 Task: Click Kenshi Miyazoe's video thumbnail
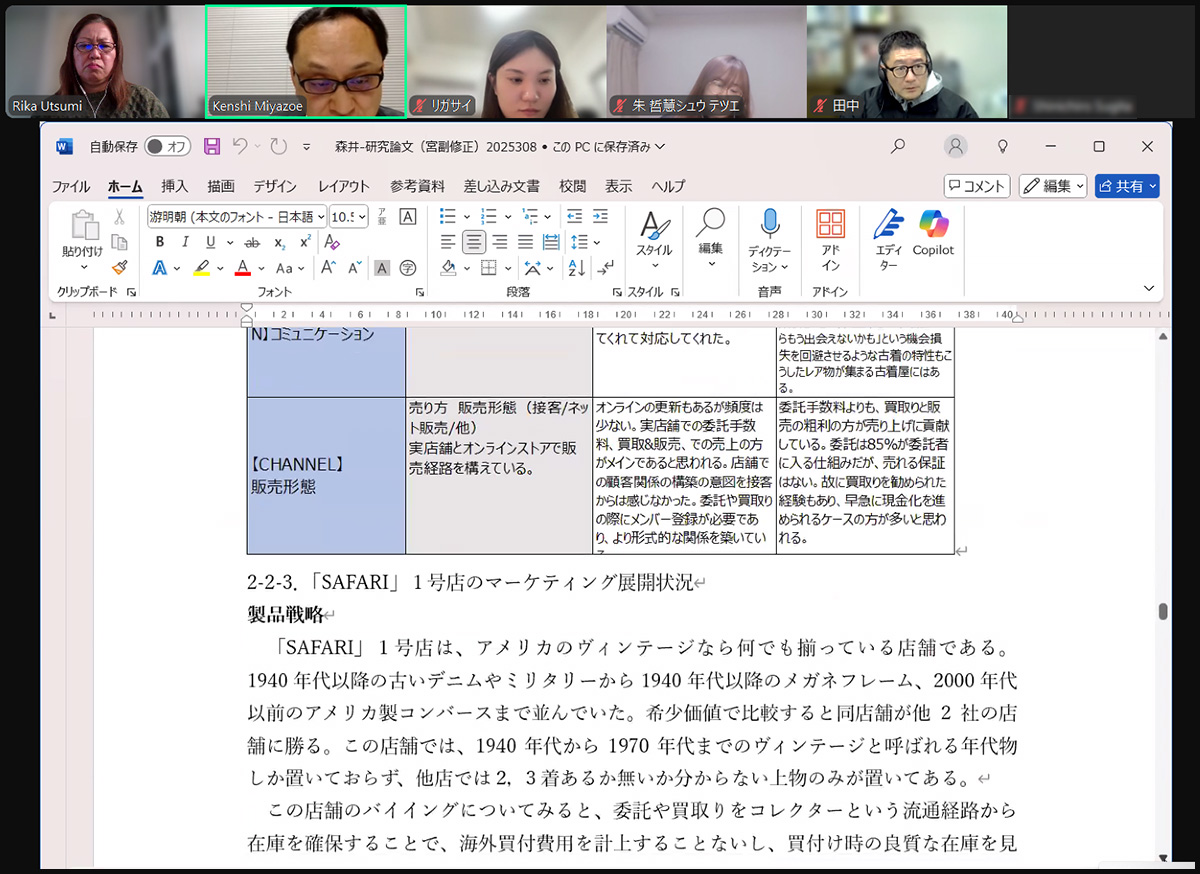(x=306, y=62)
